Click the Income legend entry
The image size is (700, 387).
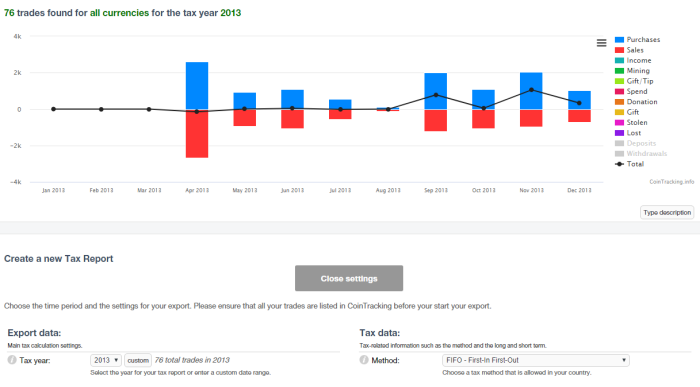click(x=633, y=60)
